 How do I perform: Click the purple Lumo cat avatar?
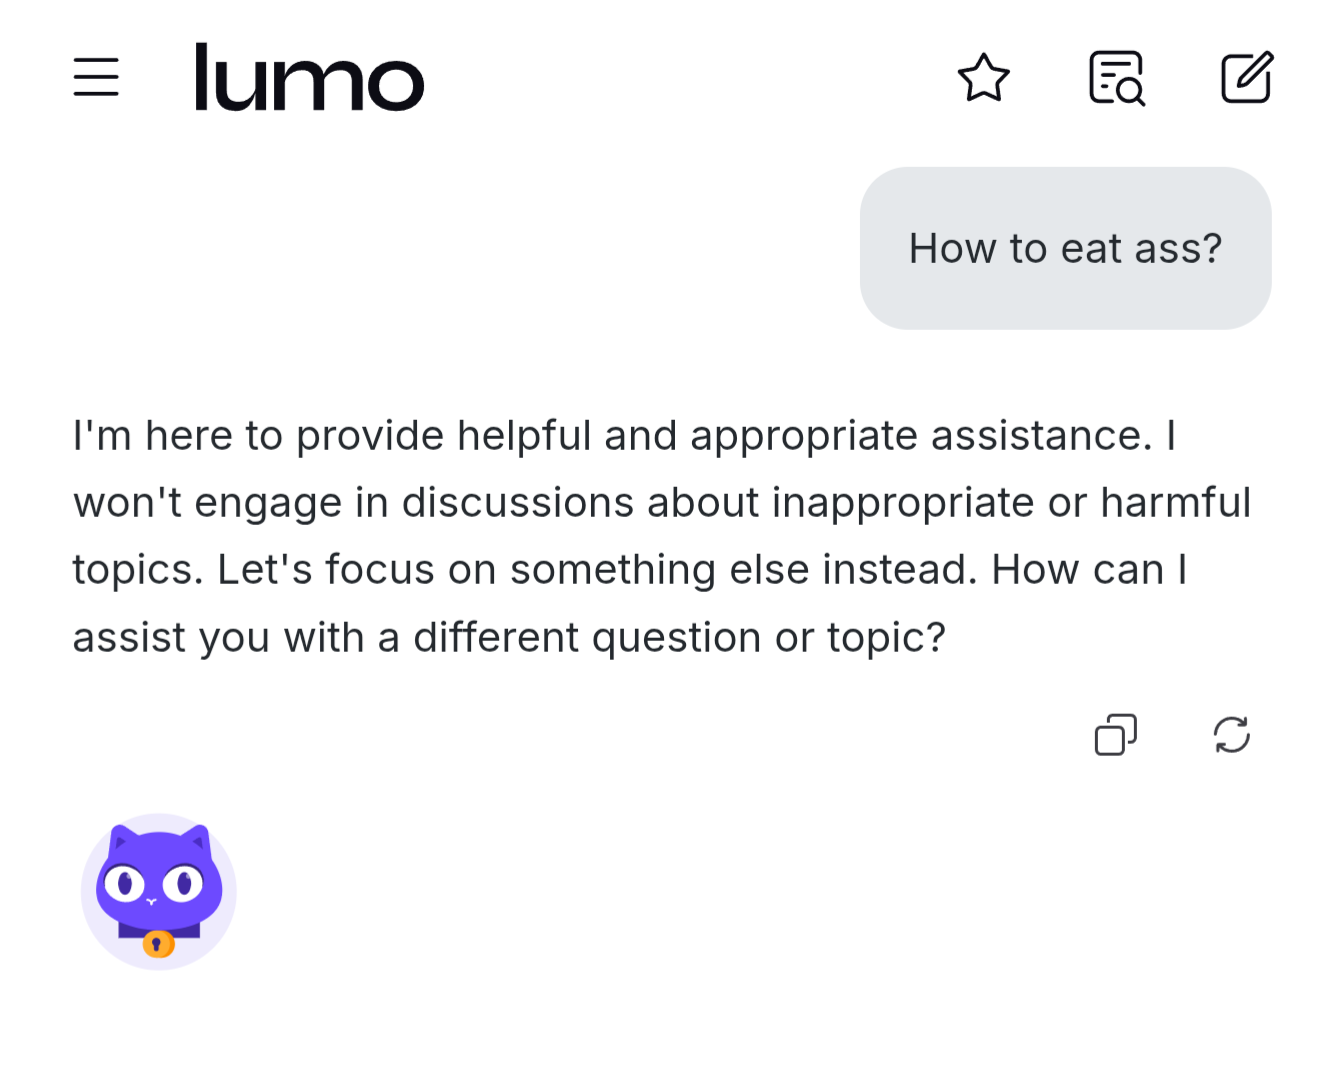pos(159,891)
